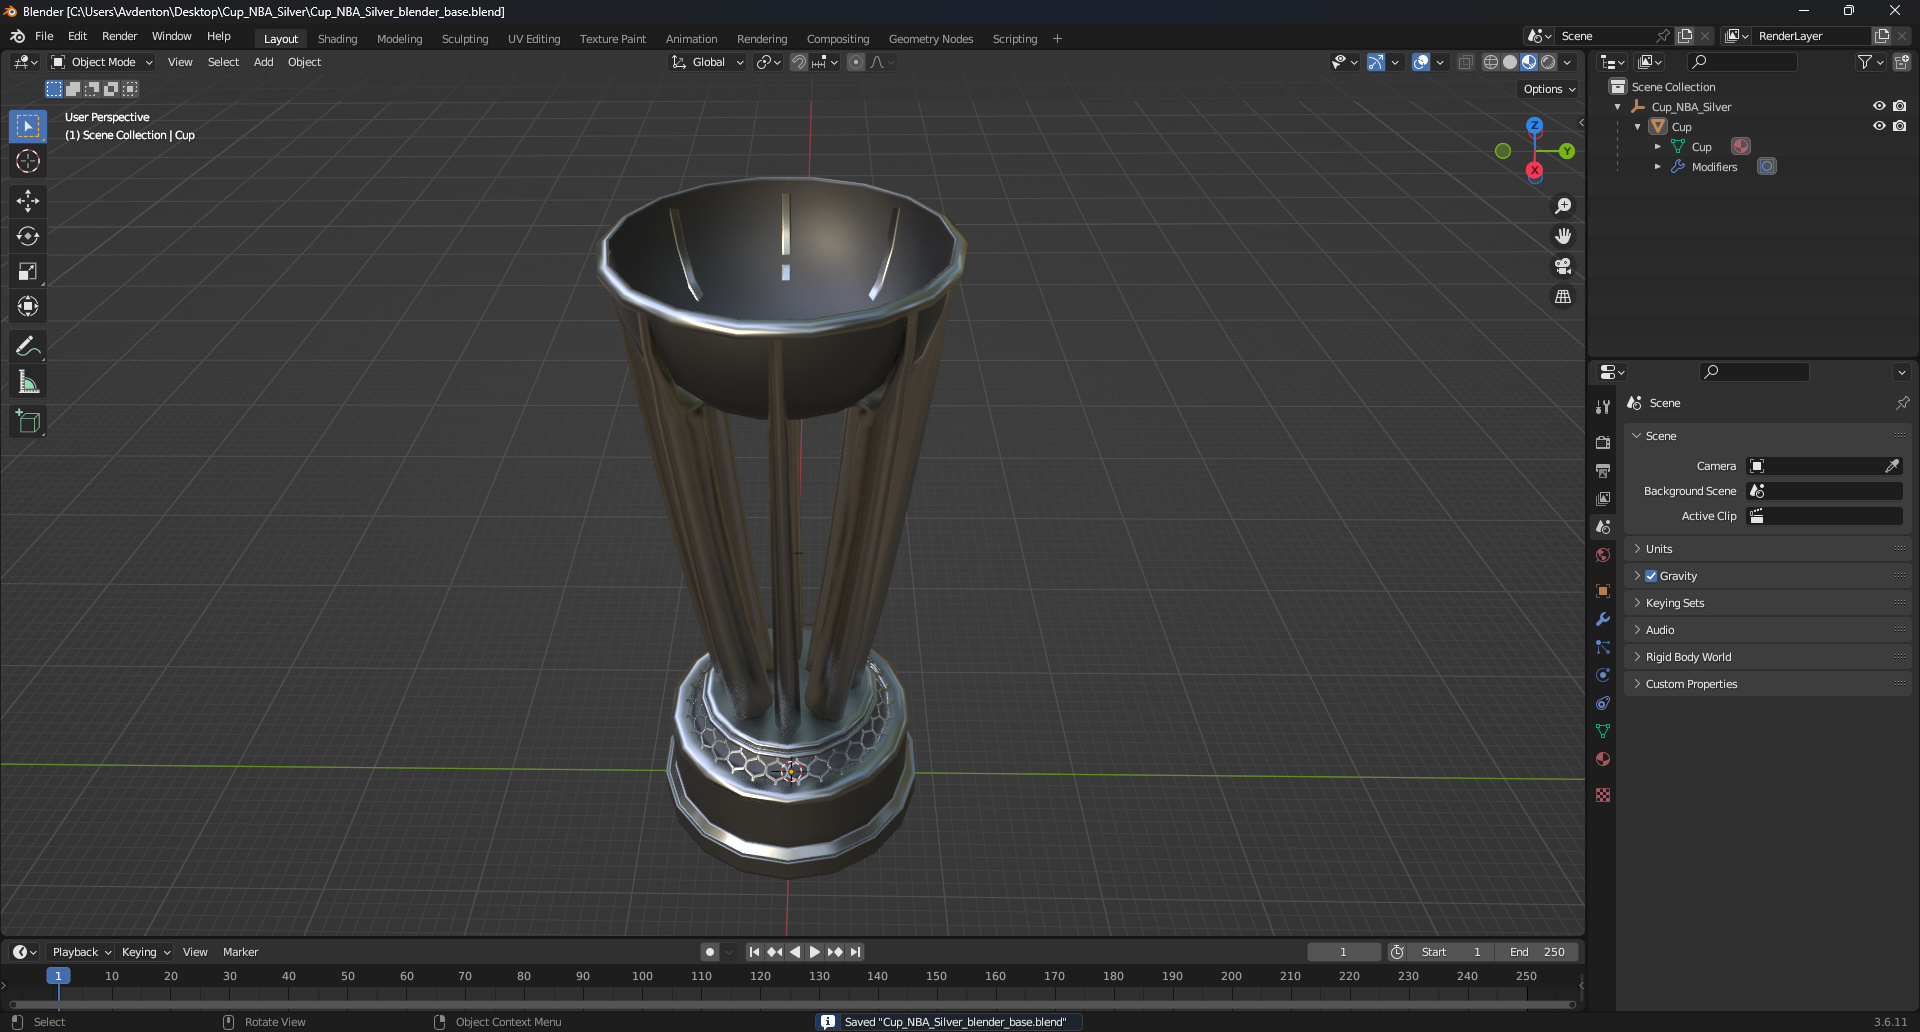Open the Modifiers properties tab
The height and width of the screenshot is (1032, 1920).
[x=1603, y=619]
